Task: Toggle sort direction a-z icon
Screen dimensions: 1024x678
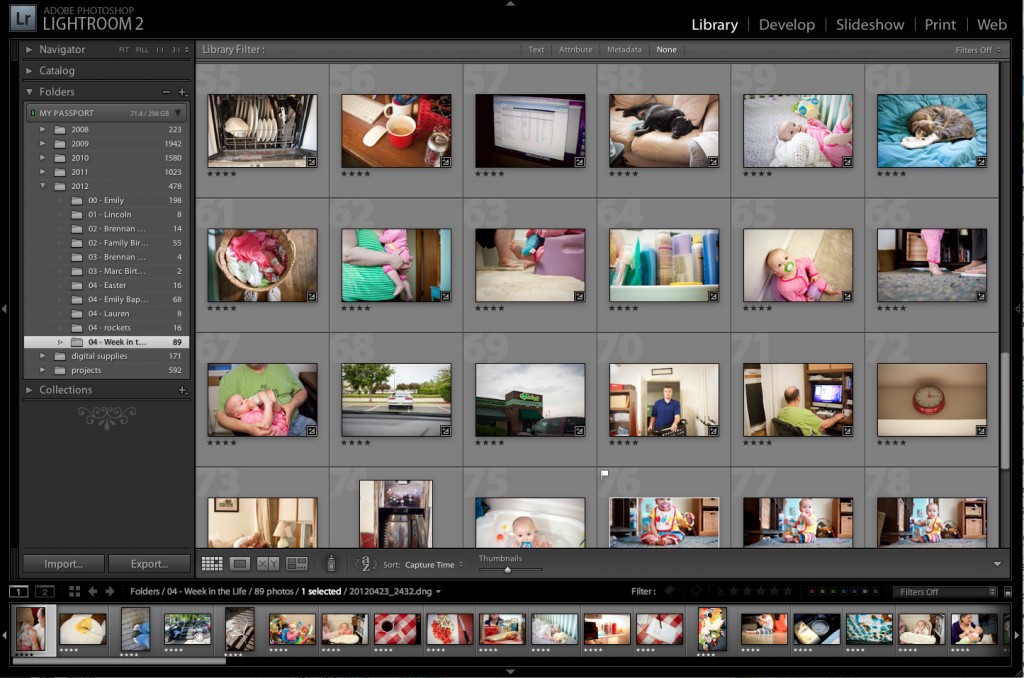Action: point(365,564)
